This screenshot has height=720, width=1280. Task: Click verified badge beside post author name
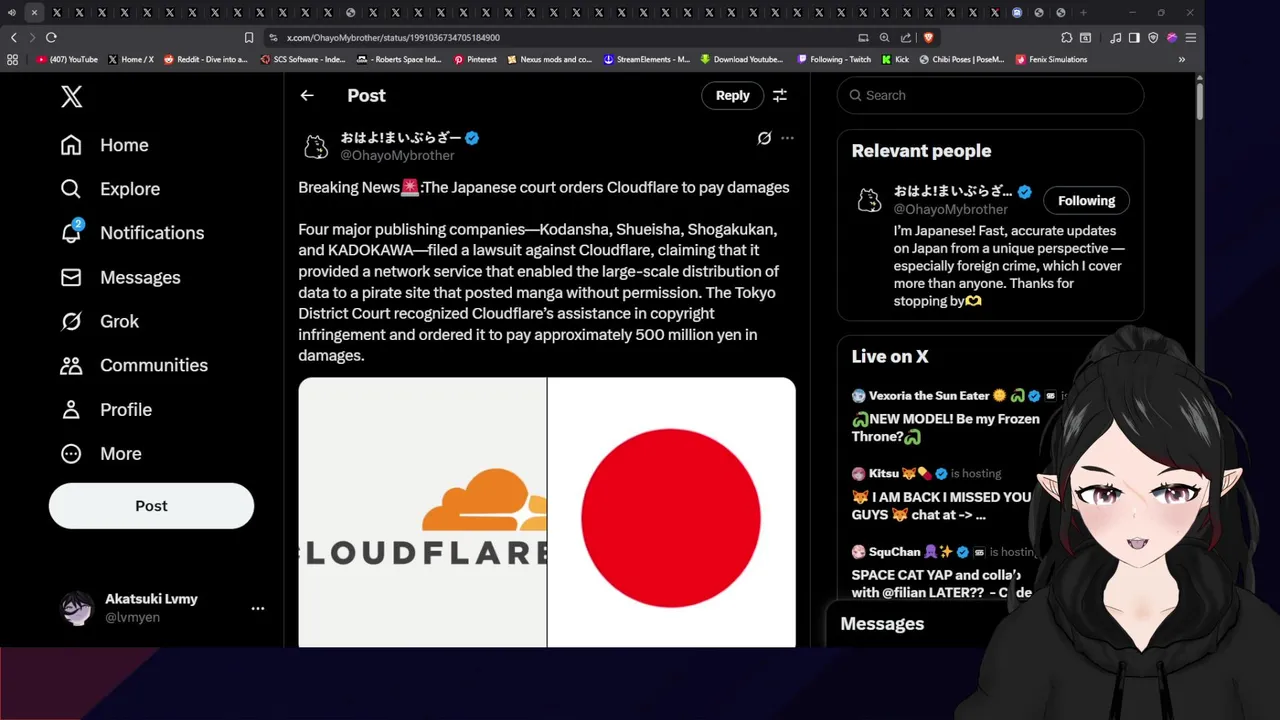472,138
